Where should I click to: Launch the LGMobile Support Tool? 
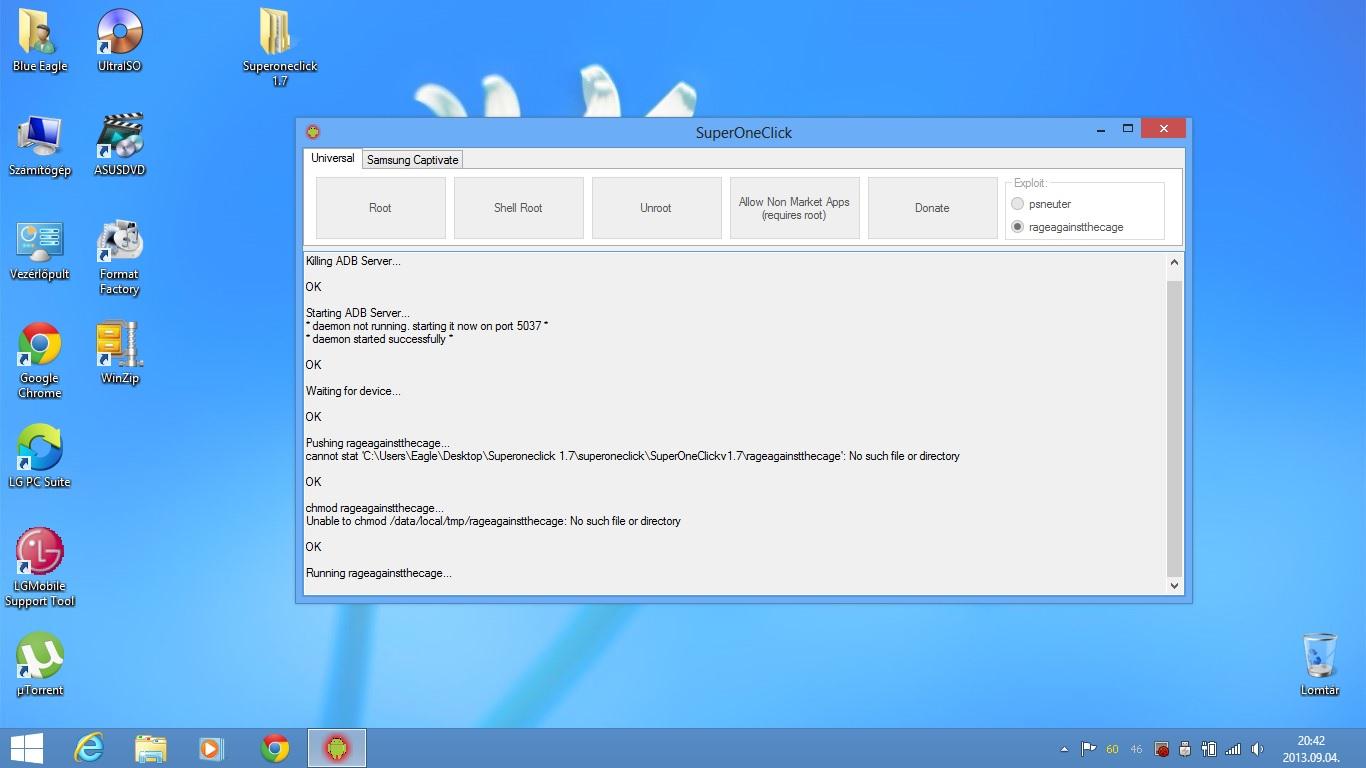[x=40, y=568]
